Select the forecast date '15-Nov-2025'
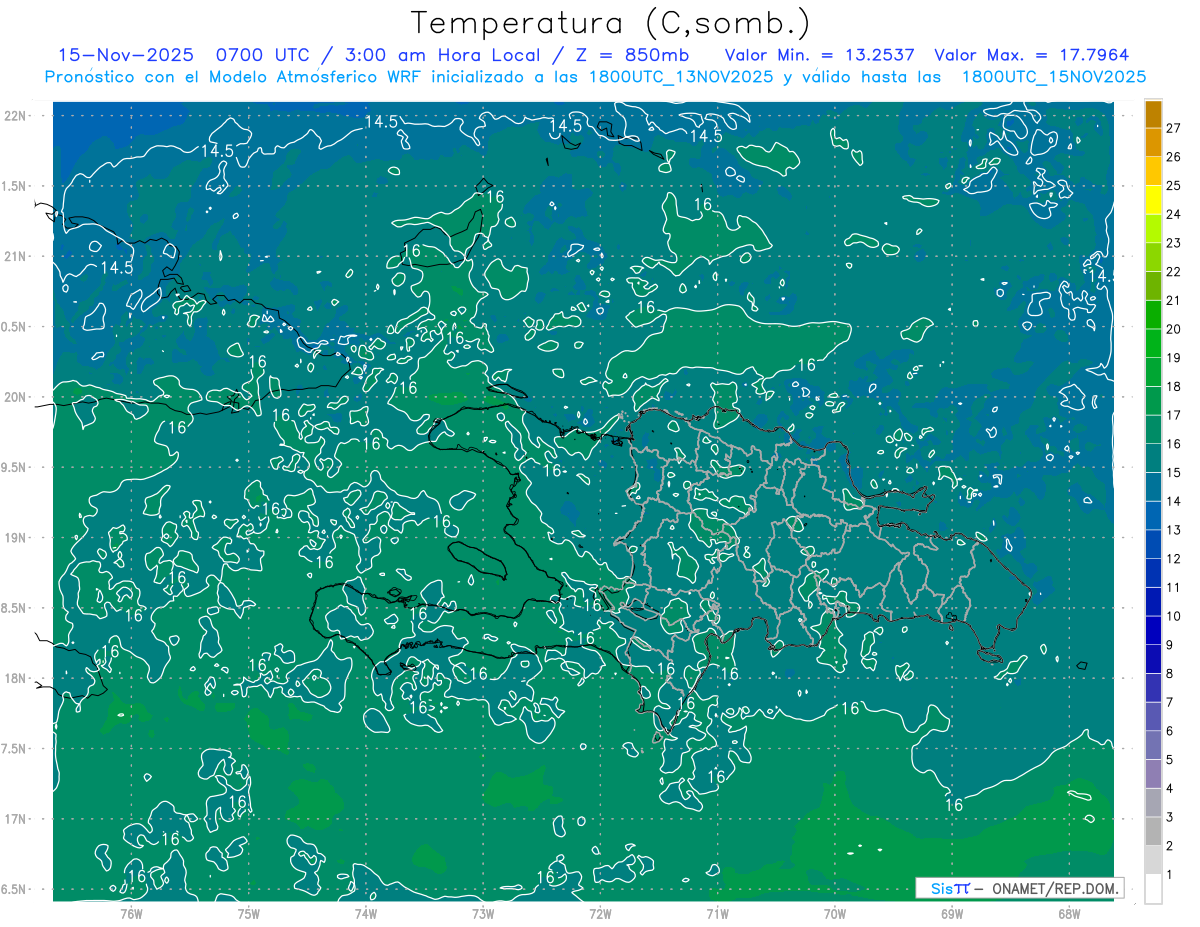The image size is (1200, 927). pos(126,55)
